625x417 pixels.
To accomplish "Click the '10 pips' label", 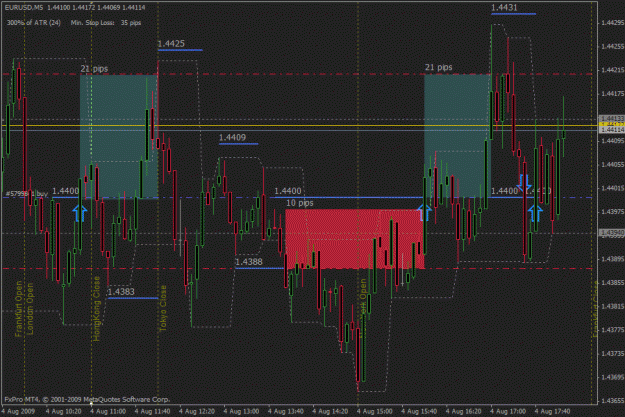I will pyautogui.click(x=300, y=203).
